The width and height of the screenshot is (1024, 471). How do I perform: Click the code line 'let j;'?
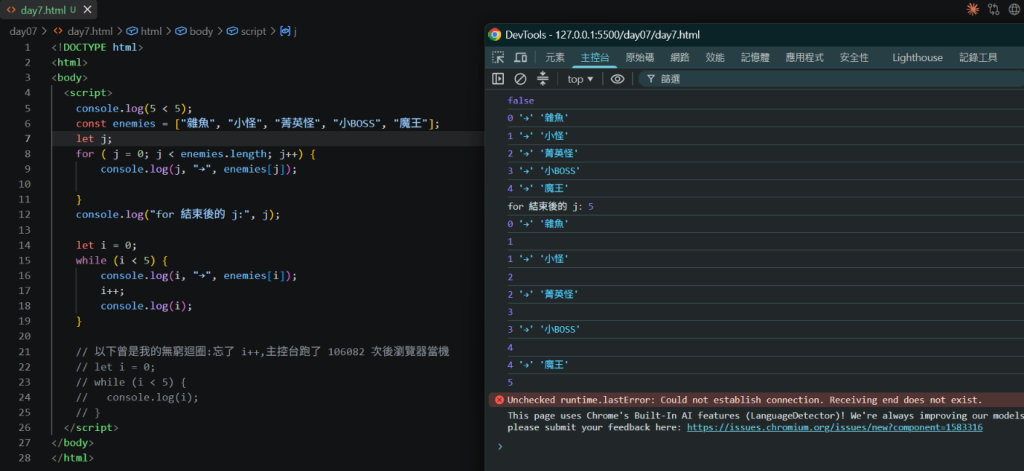pos(94,138)
